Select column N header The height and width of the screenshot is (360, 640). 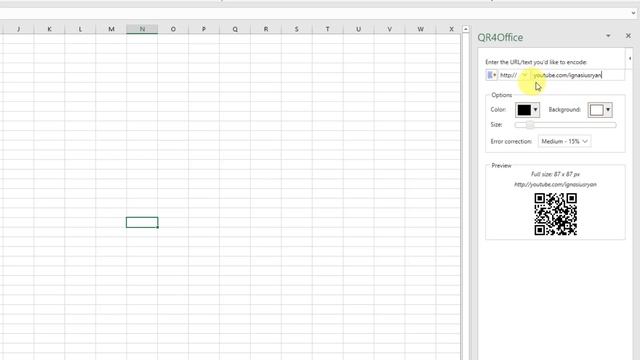[142, 29]
